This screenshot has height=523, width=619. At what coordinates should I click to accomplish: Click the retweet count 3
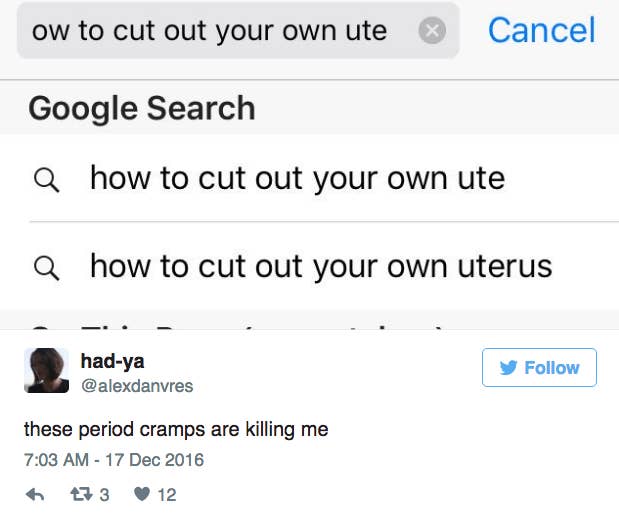click(x=104, y=495)
